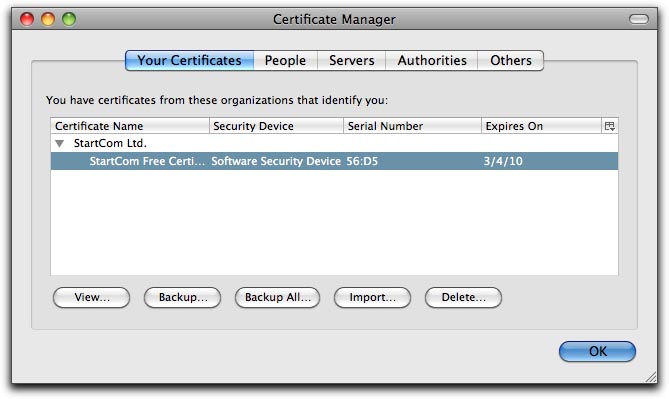Select the Others tab

[511, 60]
